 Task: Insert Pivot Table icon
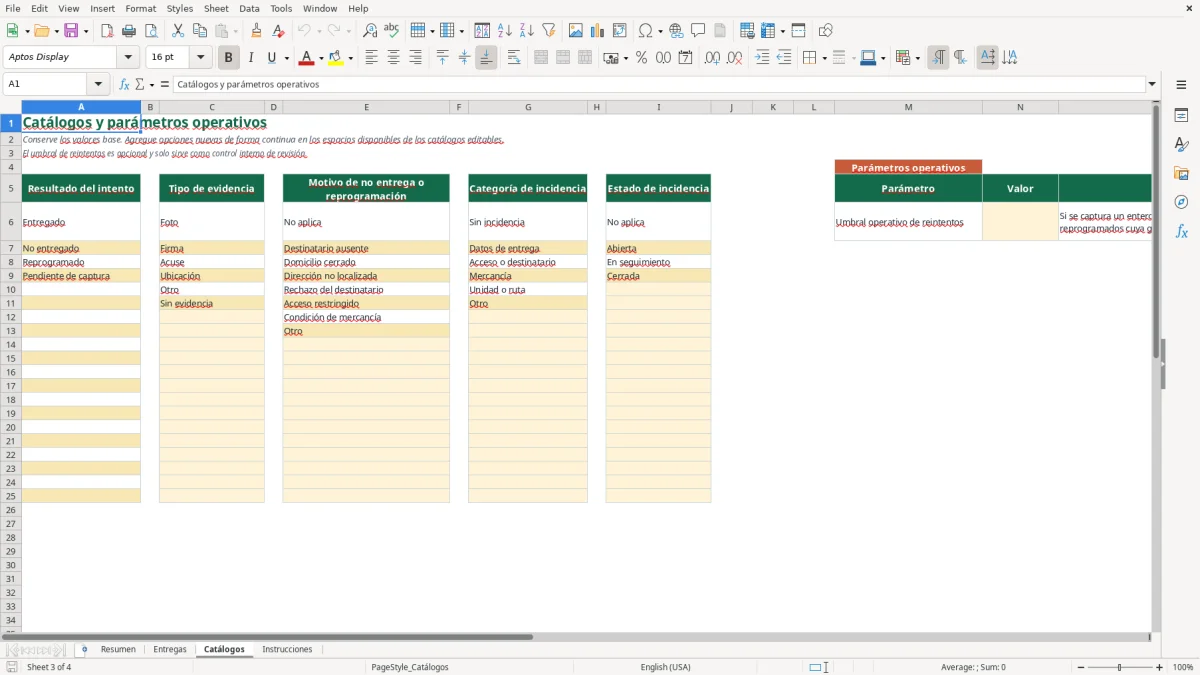click(620, 31)
